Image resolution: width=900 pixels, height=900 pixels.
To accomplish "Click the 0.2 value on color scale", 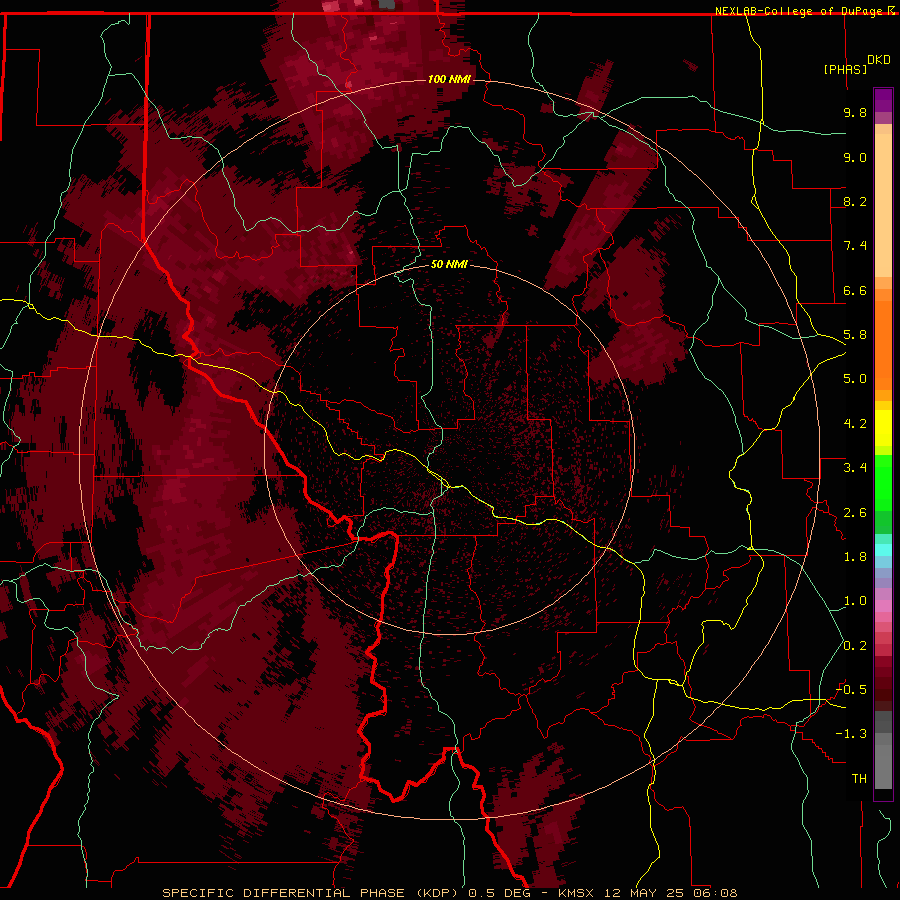I will (x=855, y=646).
